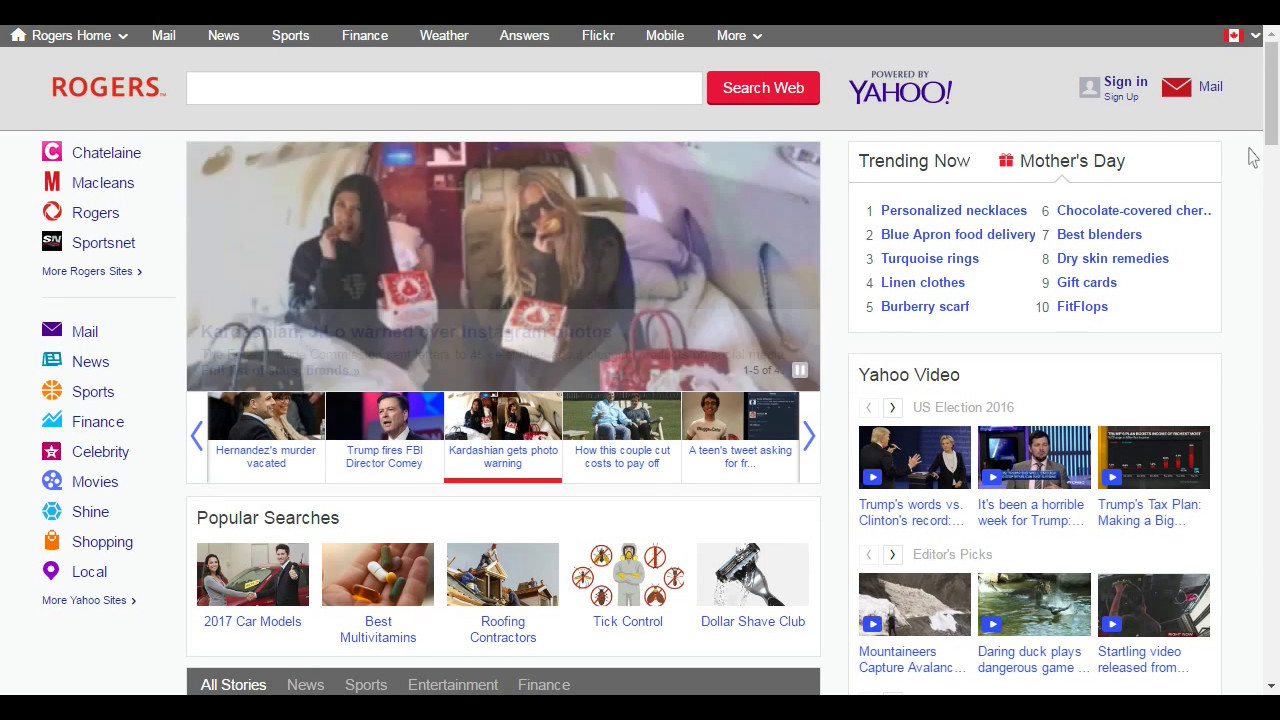Show previous headline thumbnails with left arrow

[197, 436]
